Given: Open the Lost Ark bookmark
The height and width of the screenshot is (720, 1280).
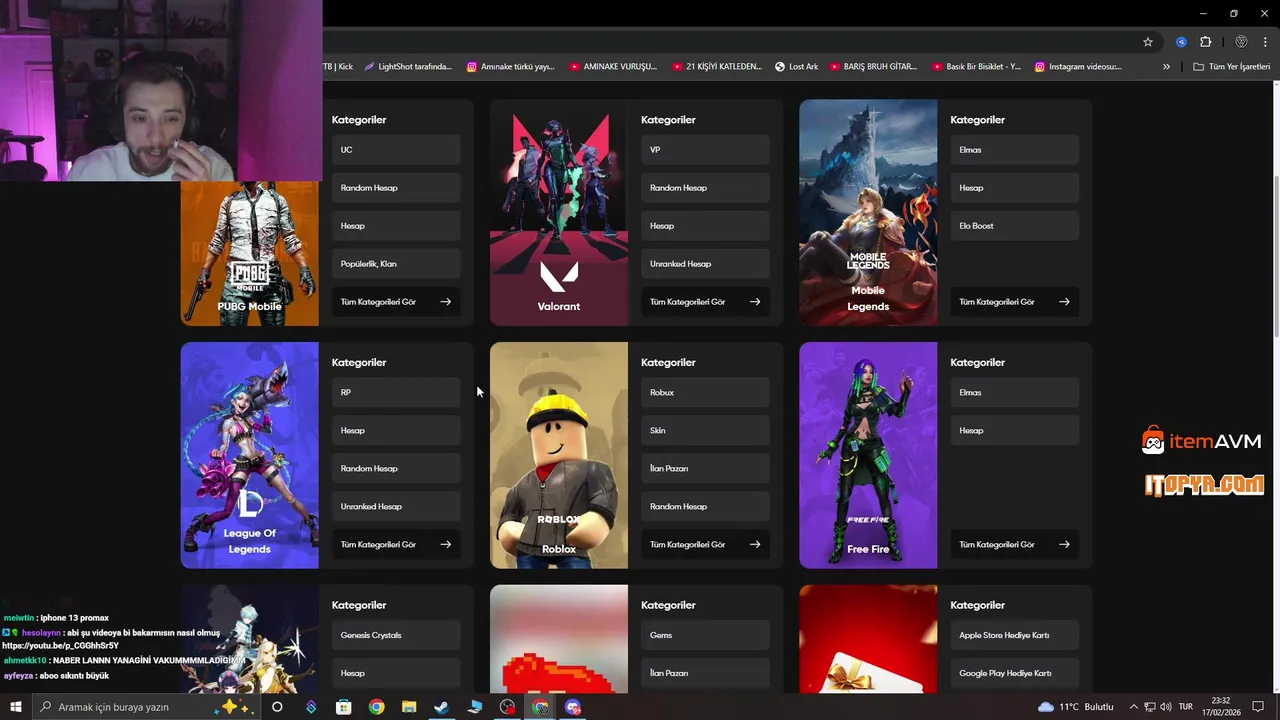Looking at the screenshot, I should tap(797, 67).
